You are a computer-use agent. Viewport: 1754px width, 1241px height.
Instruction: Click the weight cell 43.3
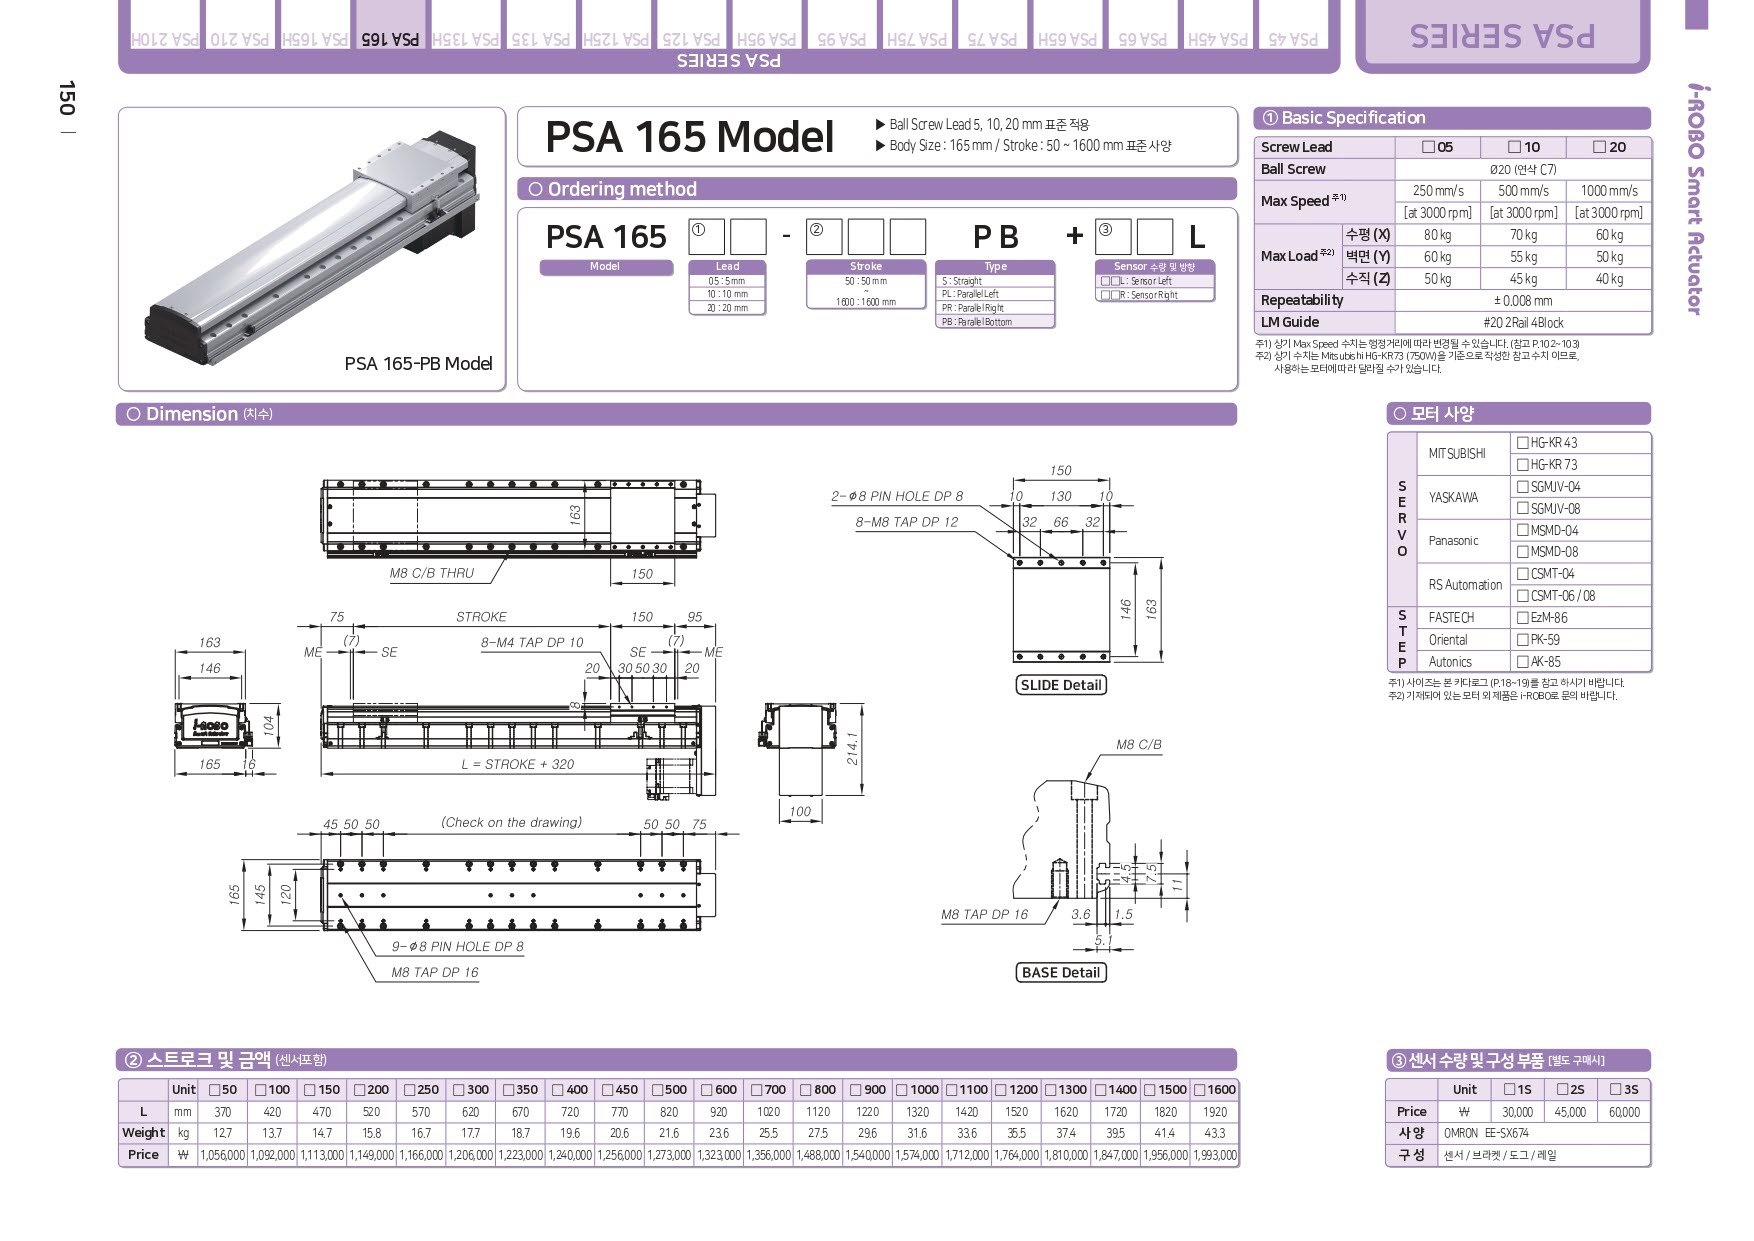(x=1214, y=1133)
